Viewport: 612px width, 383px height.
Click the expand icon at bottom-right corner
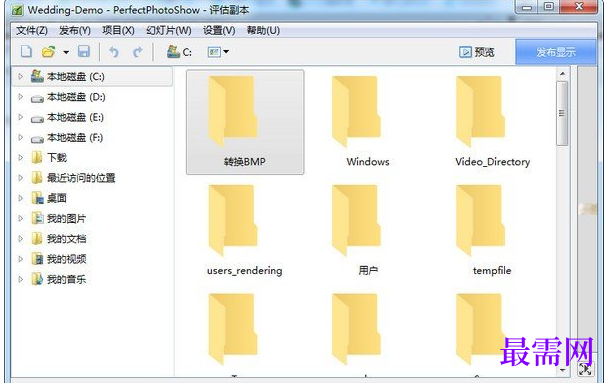pos(585,369)
